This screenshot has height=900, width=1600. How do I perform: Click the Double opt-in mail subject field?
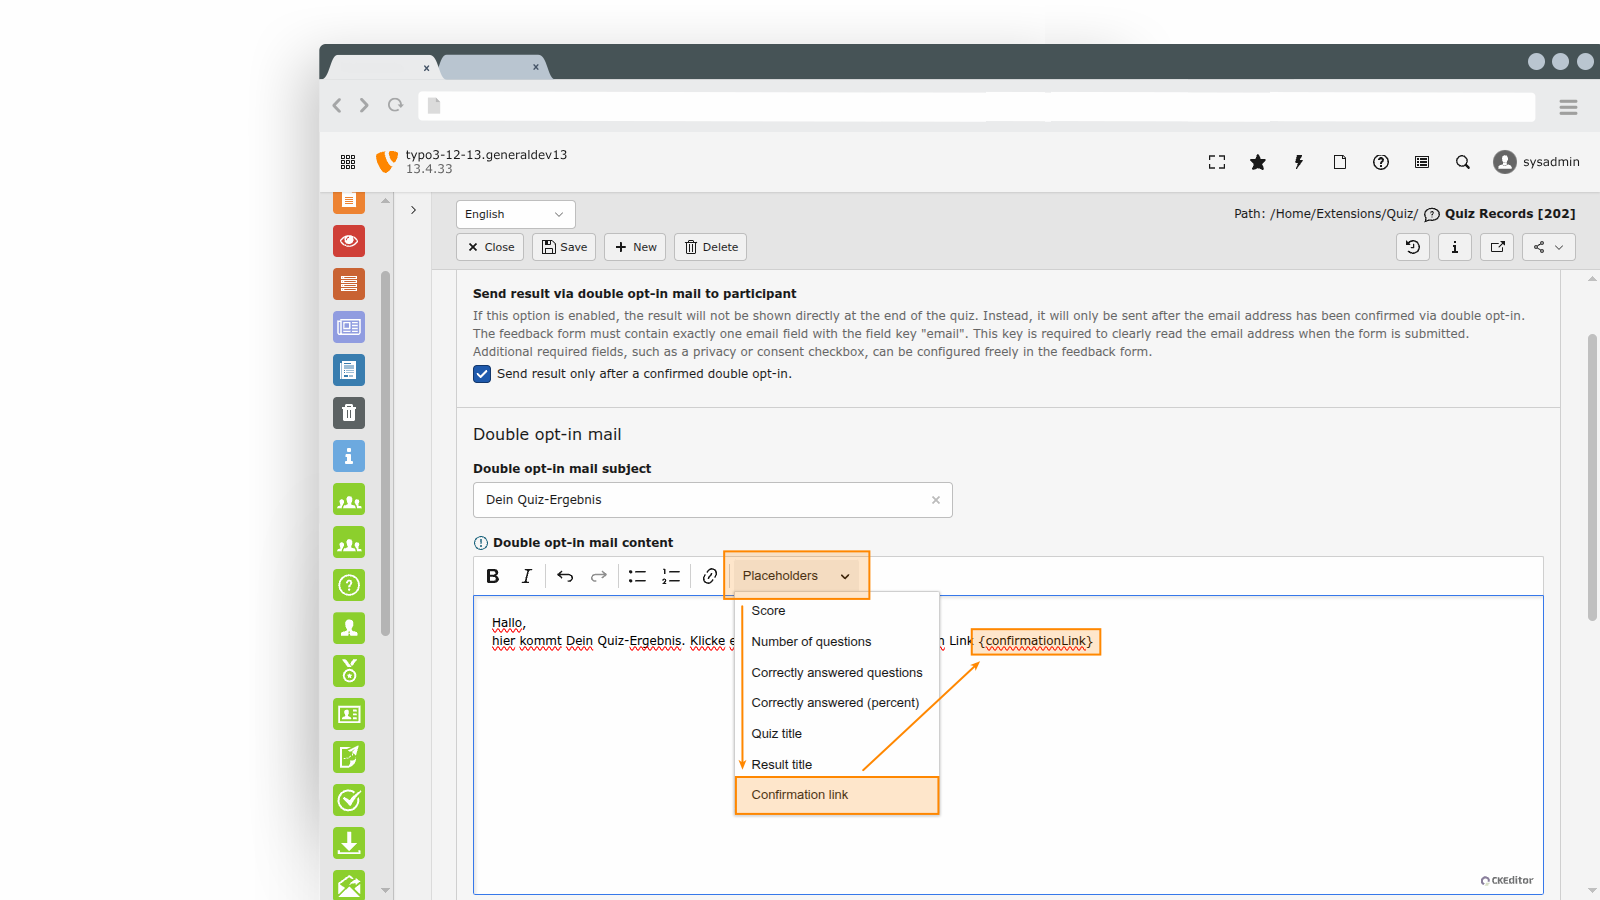(712, 500)
